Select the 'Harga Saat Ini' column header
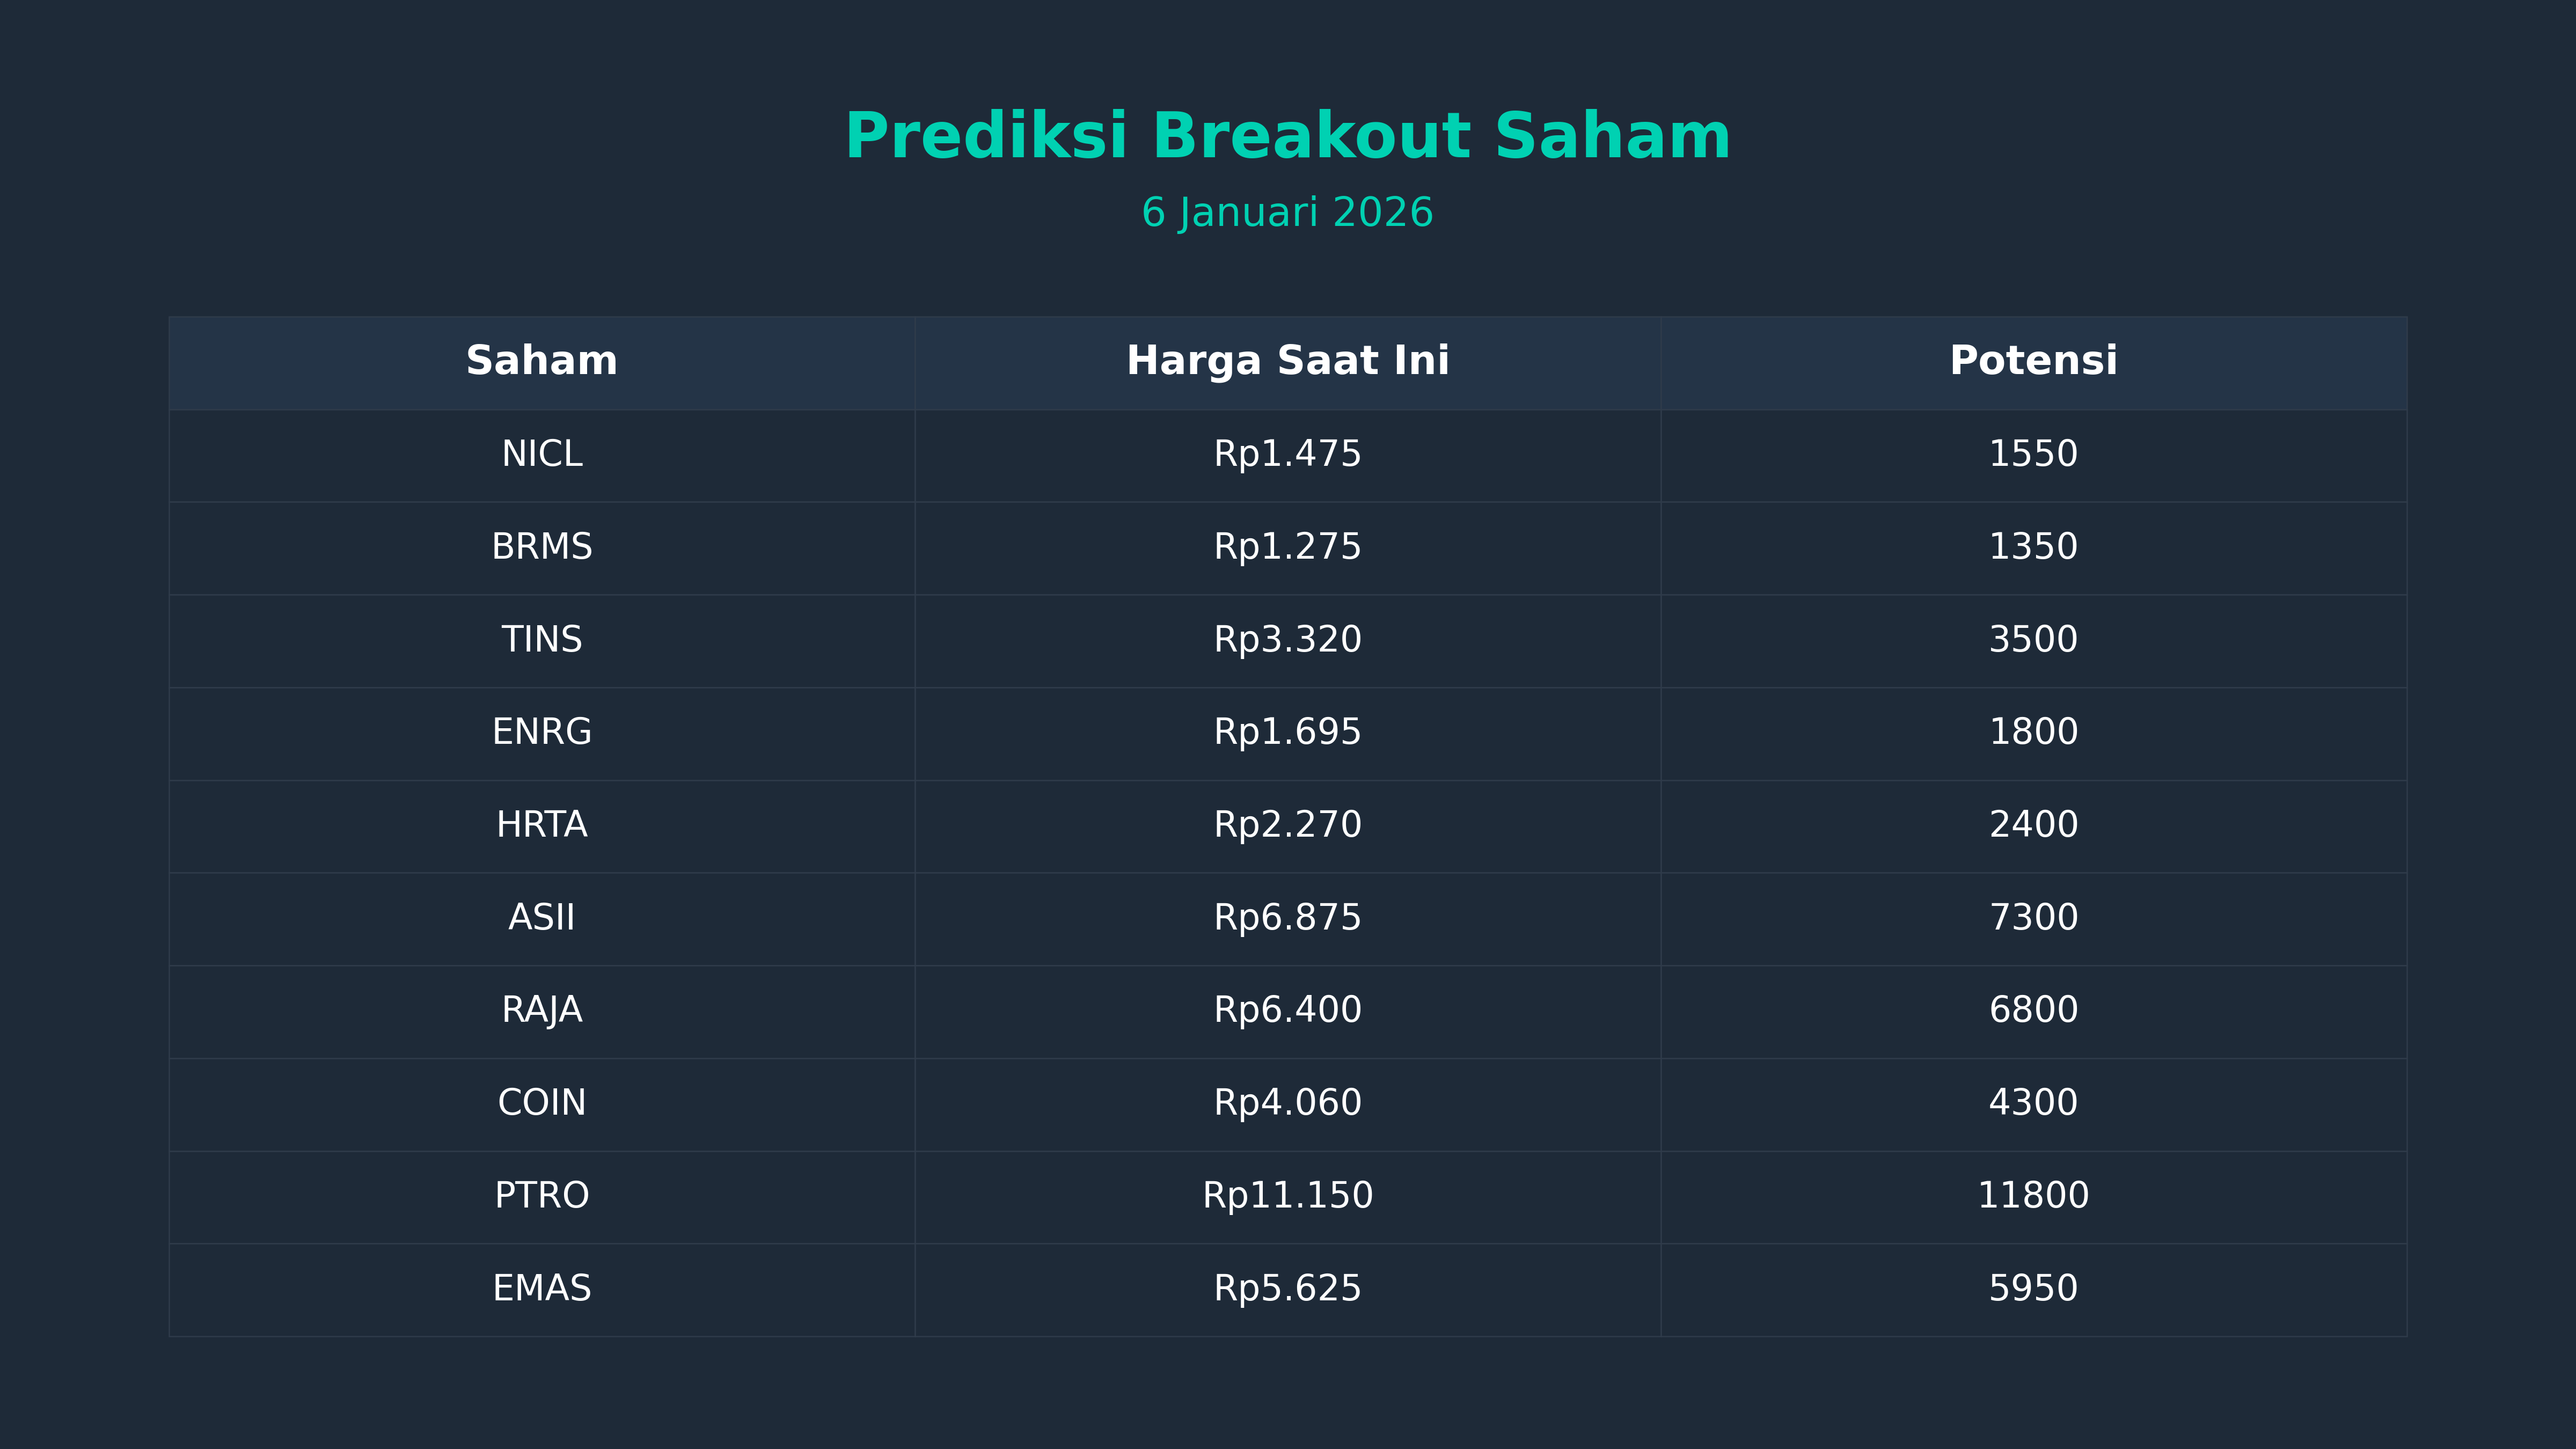This screenshot has height=1449, width=2576. coord(1287,361)
